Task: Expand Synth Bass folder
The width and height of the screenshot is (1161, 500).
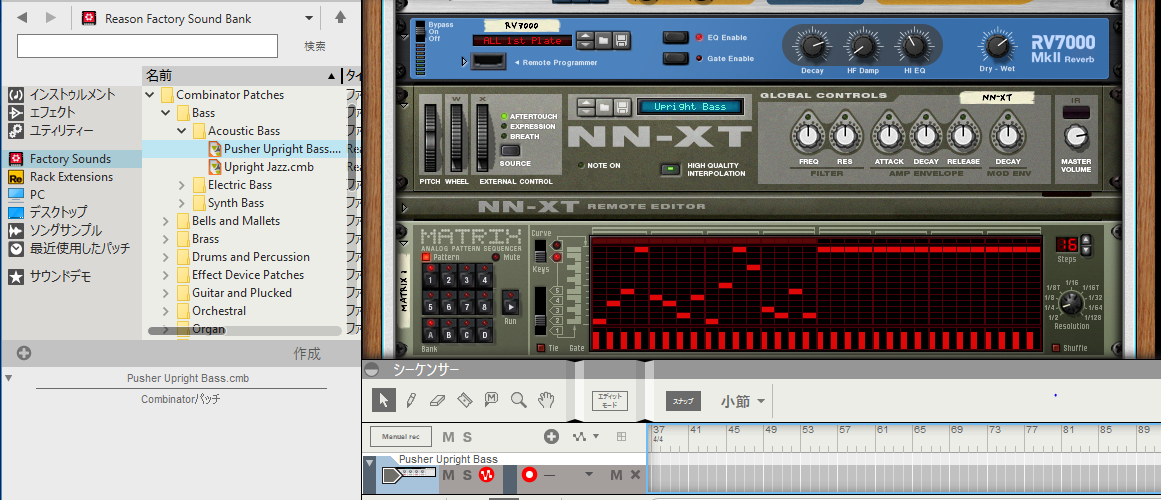Action: [x=181, y=203]
